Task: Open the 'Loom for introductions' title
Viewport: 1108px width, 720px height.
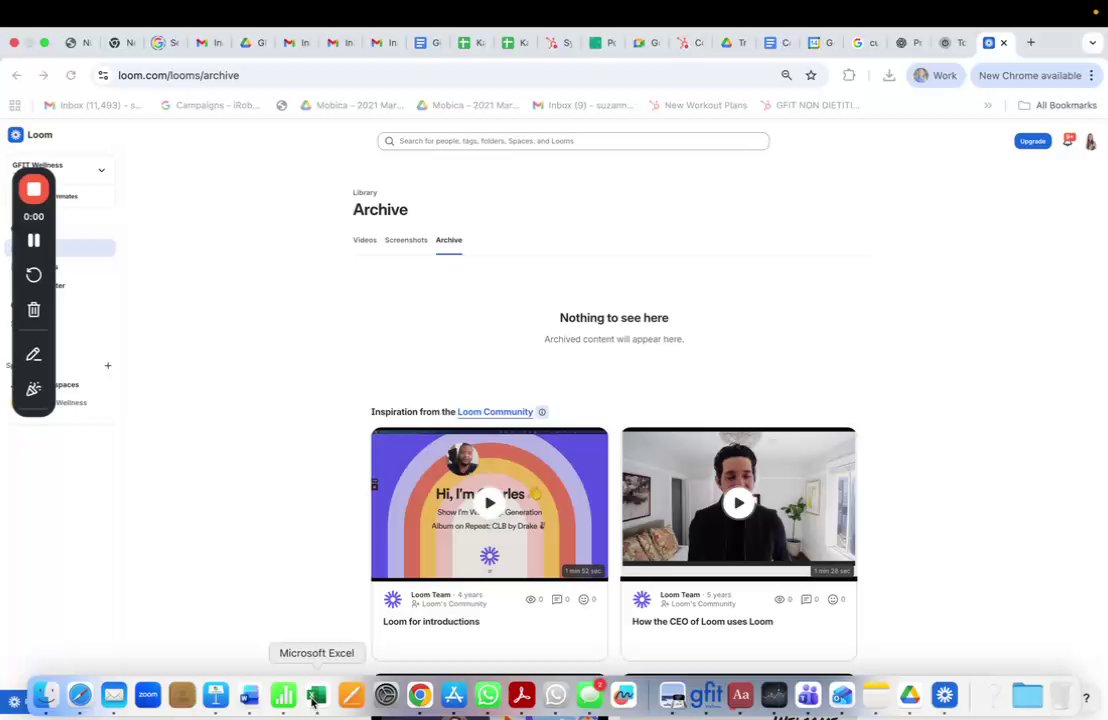Action: [x=431, y=622]
